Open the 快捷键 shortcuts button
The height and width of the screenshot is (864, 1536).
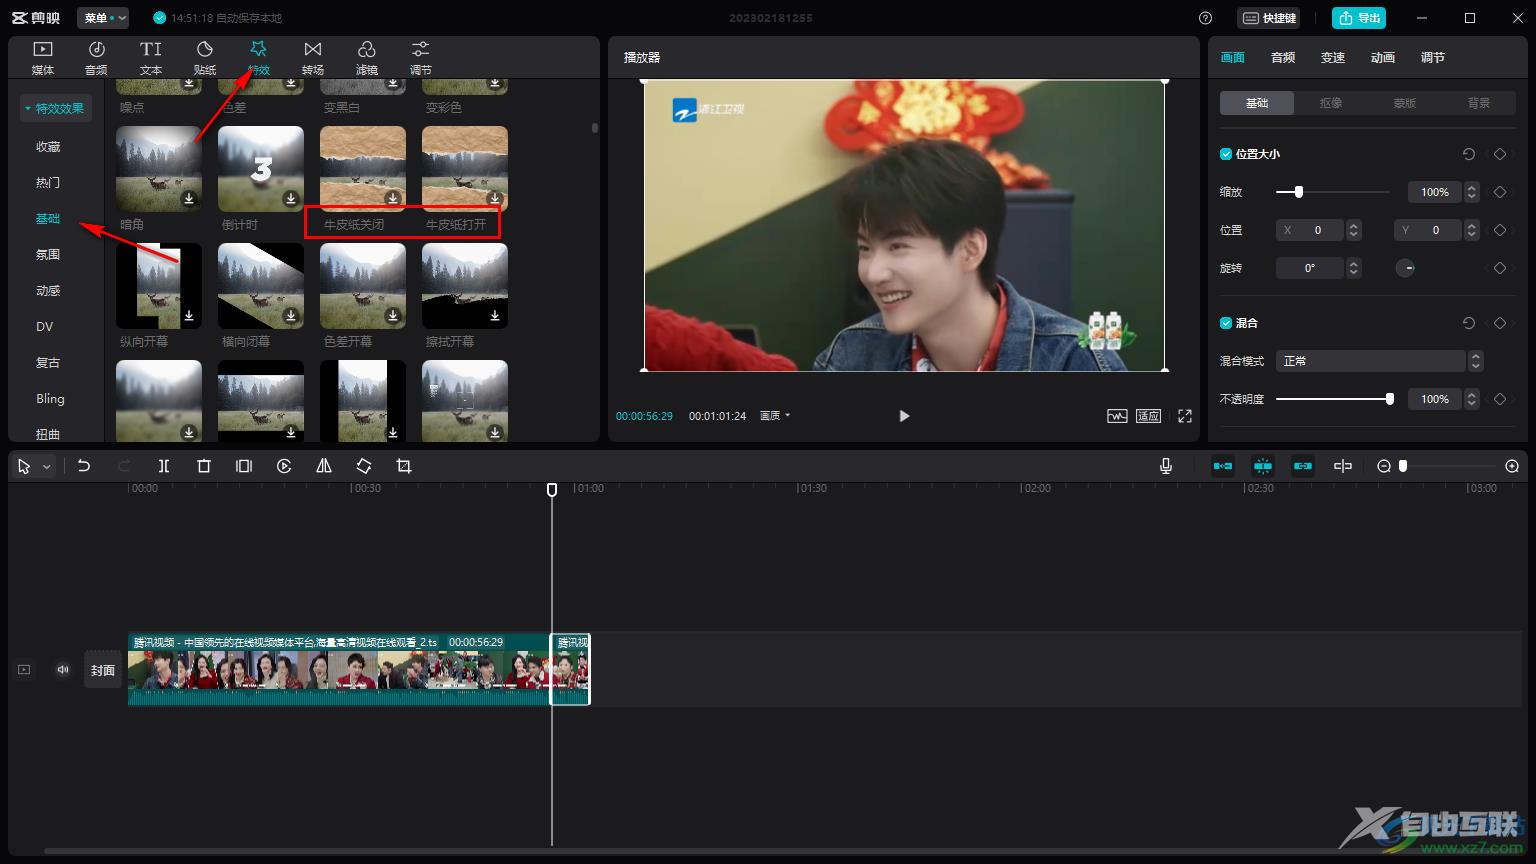1269,18
